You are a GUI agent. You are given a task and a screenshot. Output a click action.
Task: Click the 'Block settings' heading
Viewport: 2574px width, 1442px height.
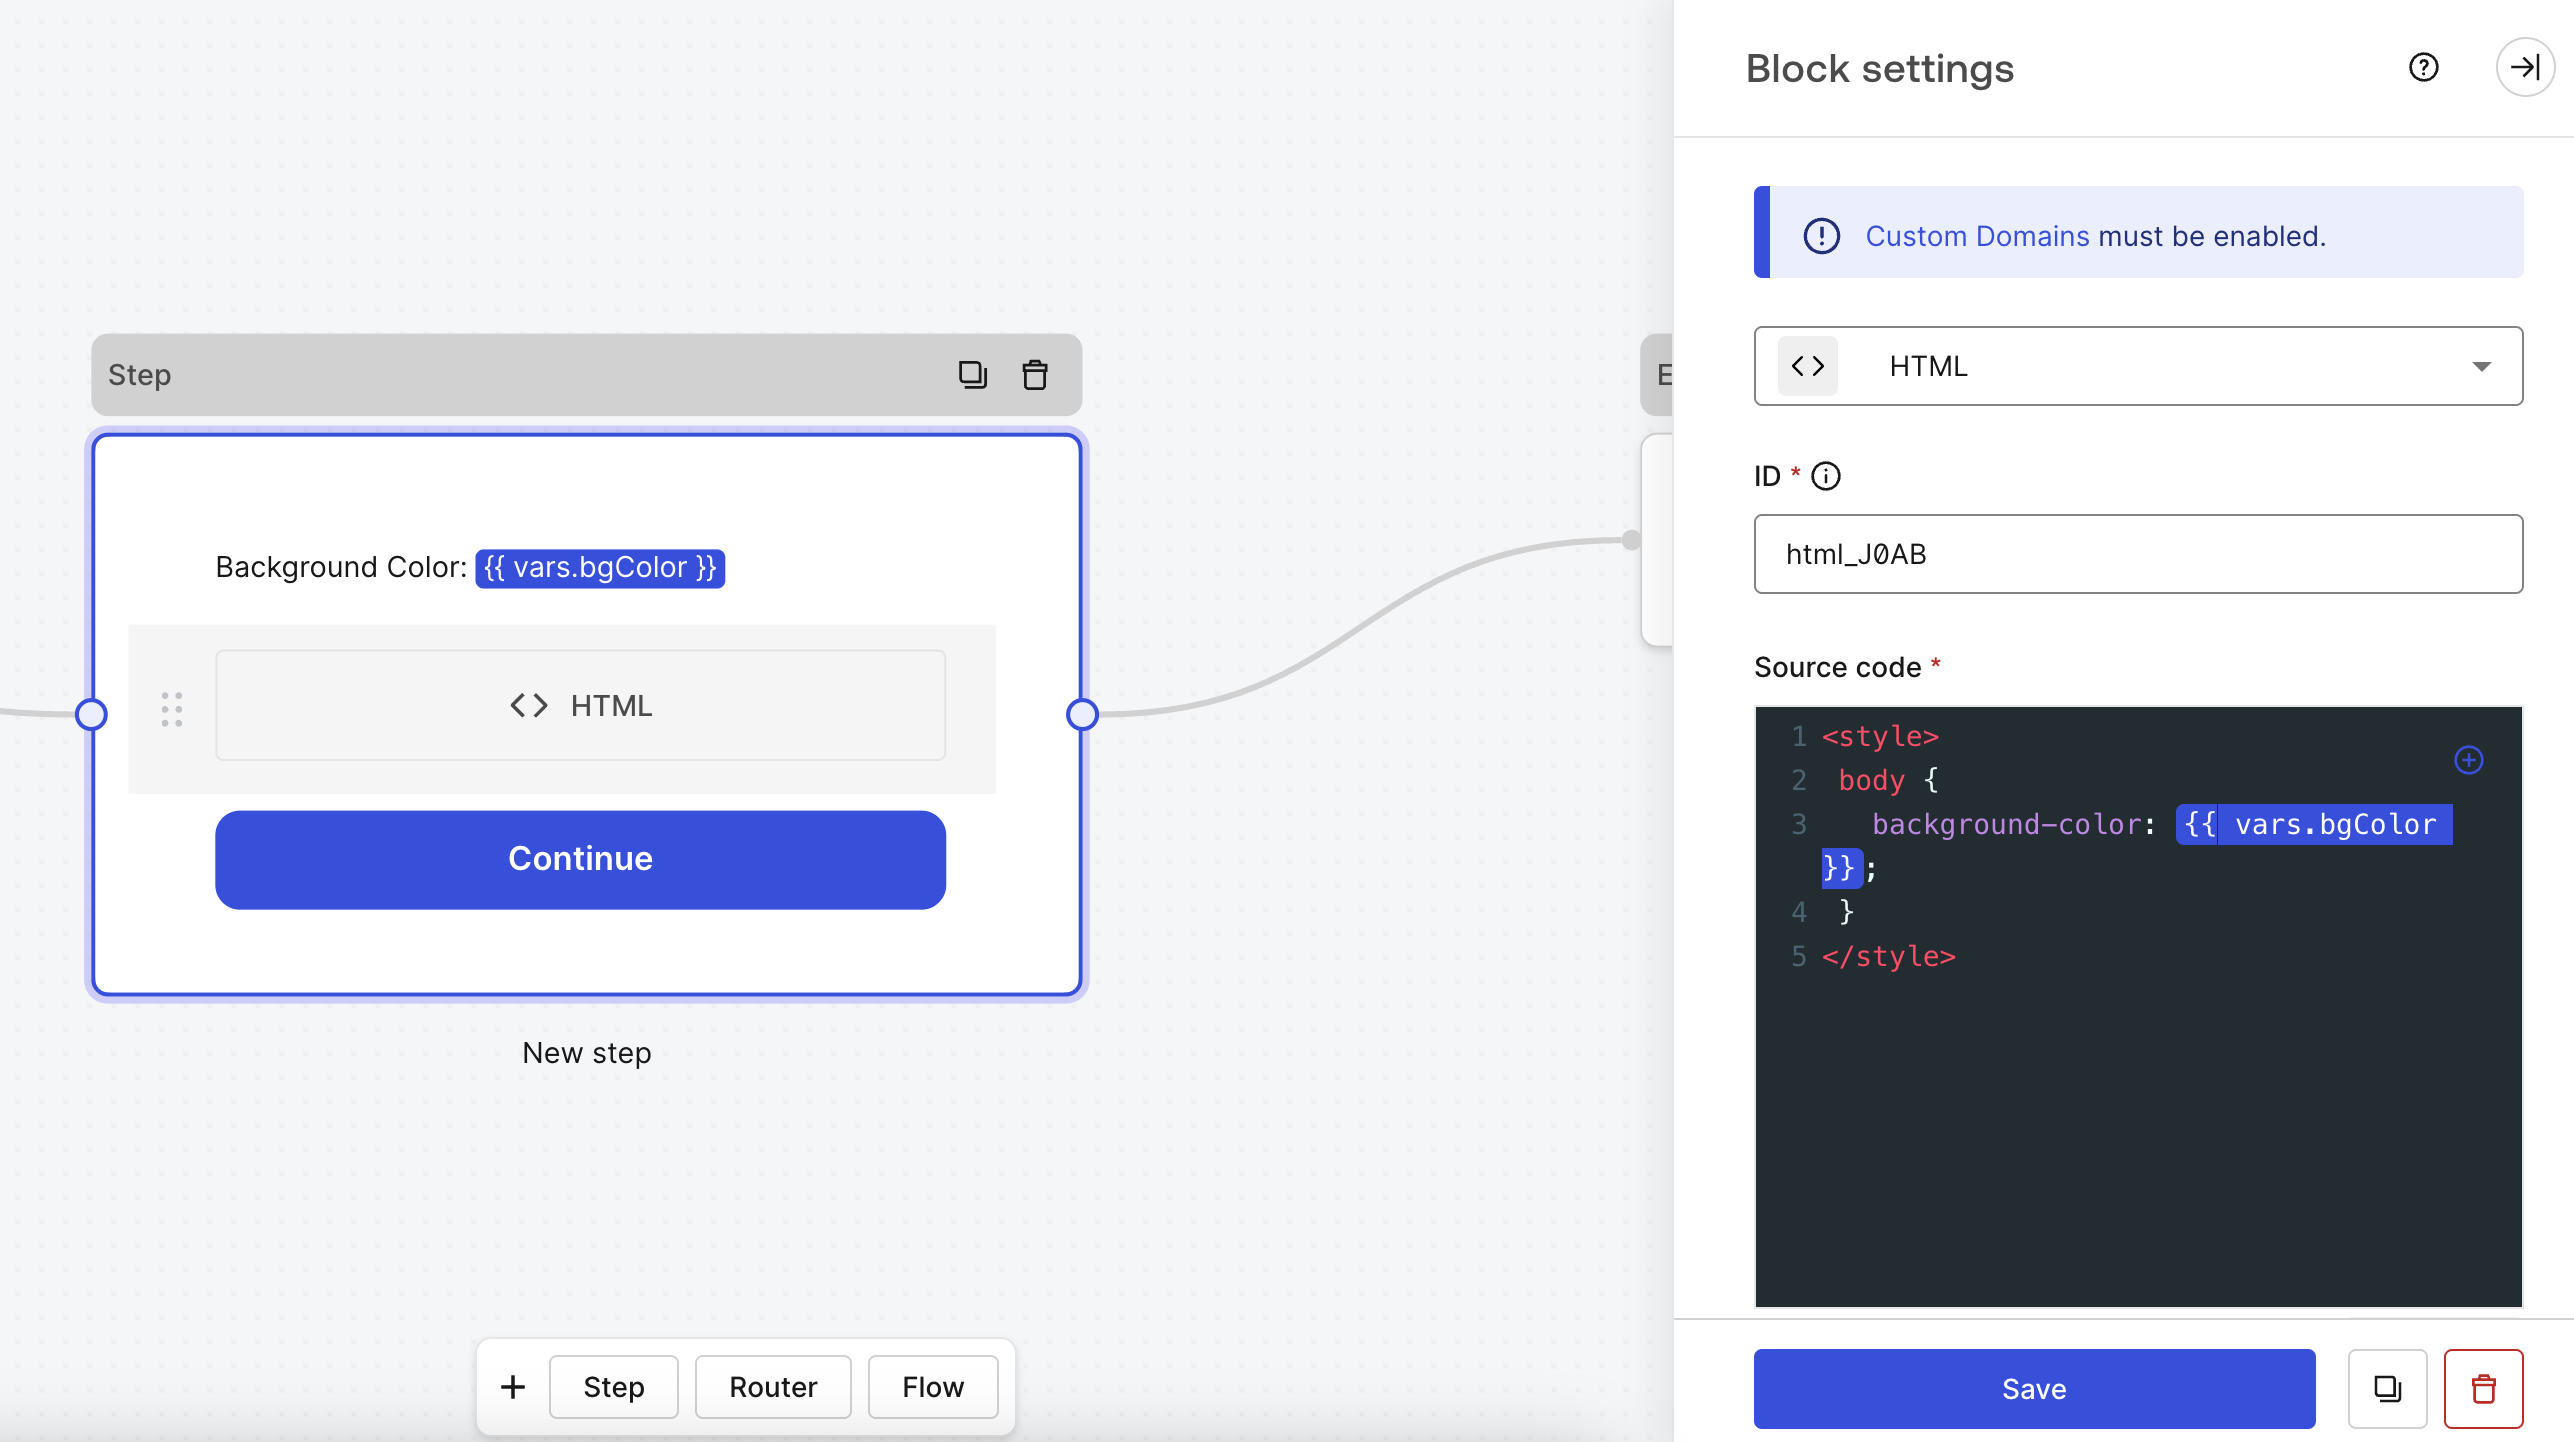1879,69
